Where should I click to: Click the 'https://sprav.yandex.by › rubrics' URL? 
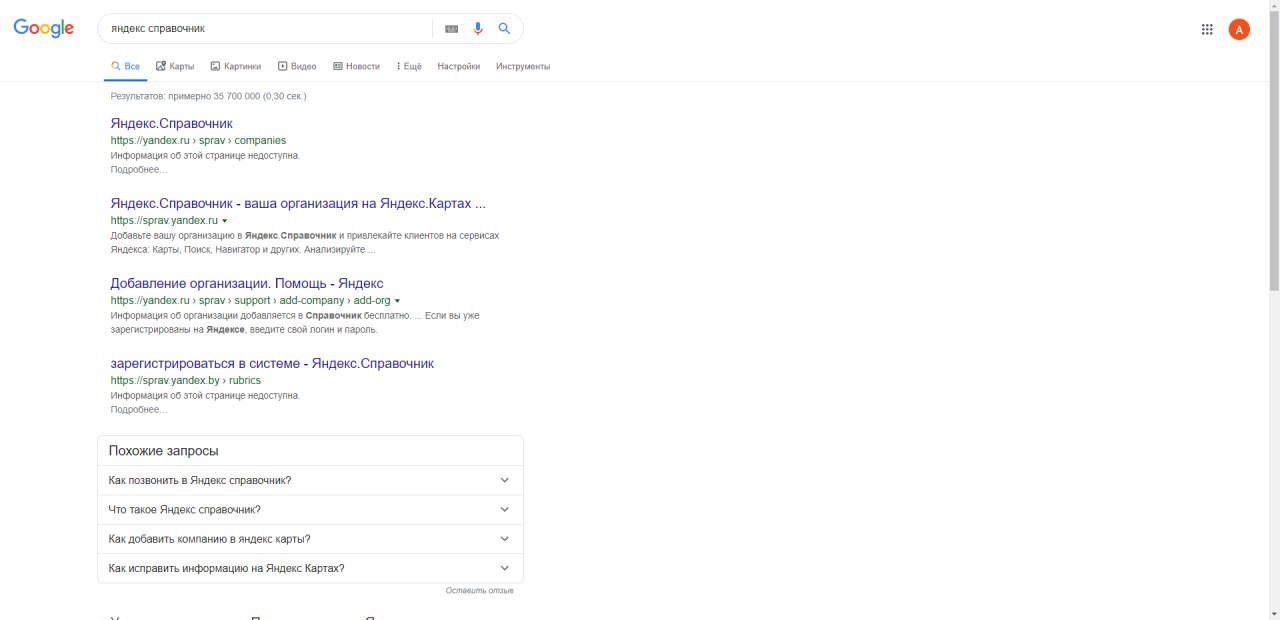pos(186,380)
